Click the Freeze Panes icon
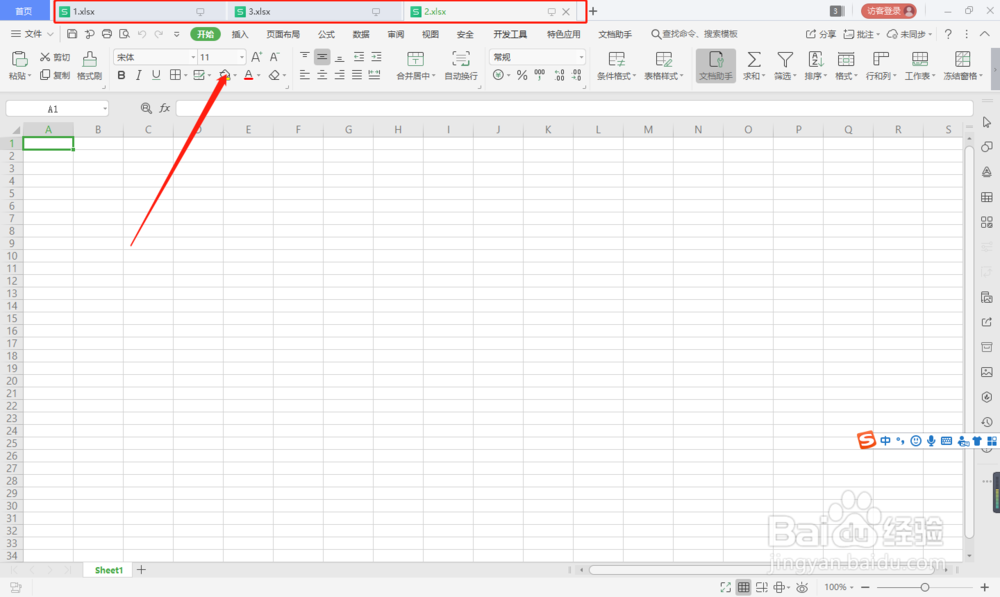1000x597 pixels. click(962, 59)
